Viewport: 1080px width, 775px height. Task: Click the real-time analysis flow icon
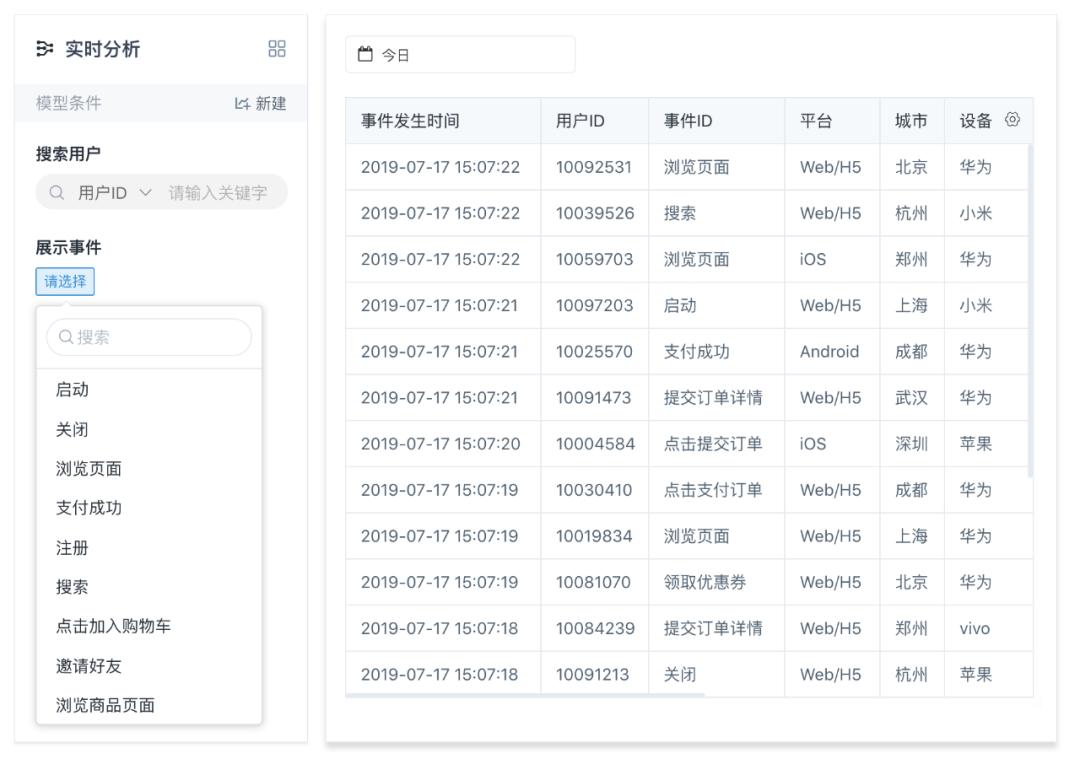(x=45, y=49)
